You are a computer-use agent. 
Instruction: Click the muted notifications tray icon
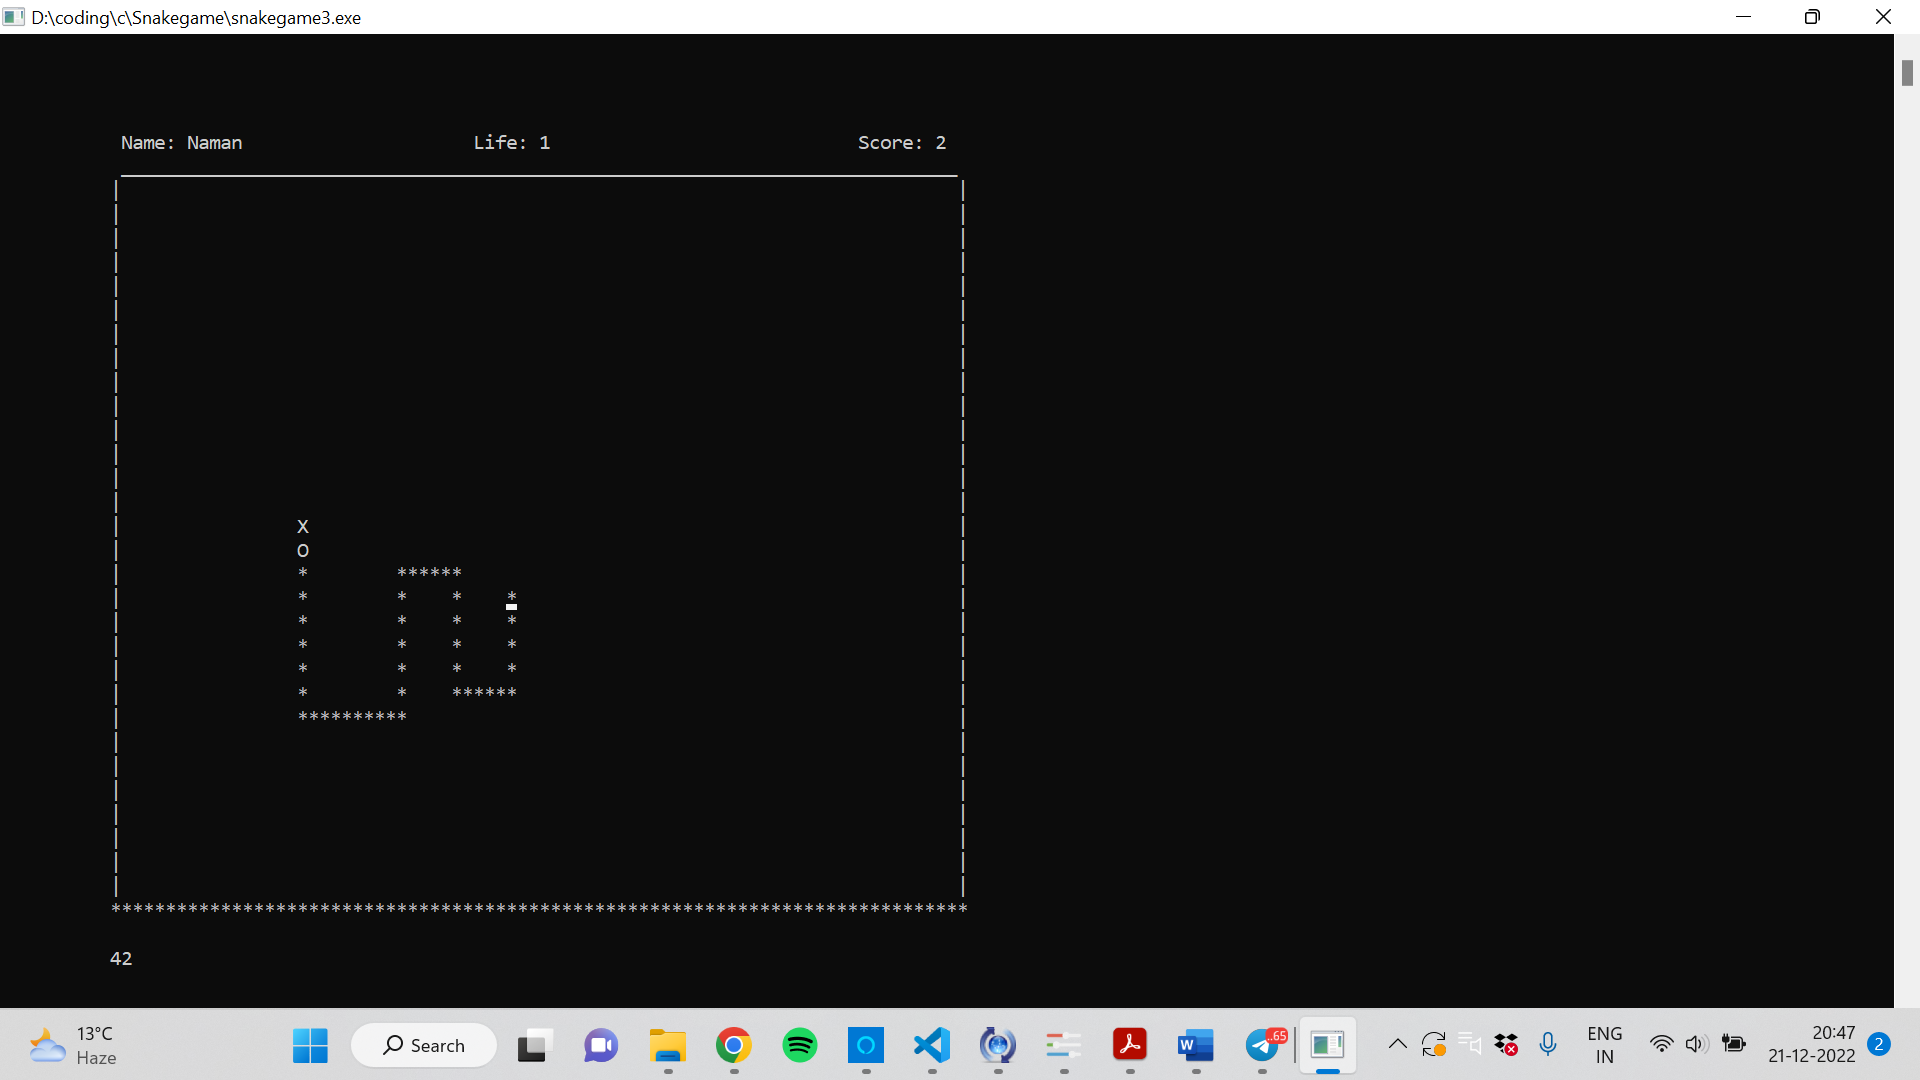pos(1469,1045)
